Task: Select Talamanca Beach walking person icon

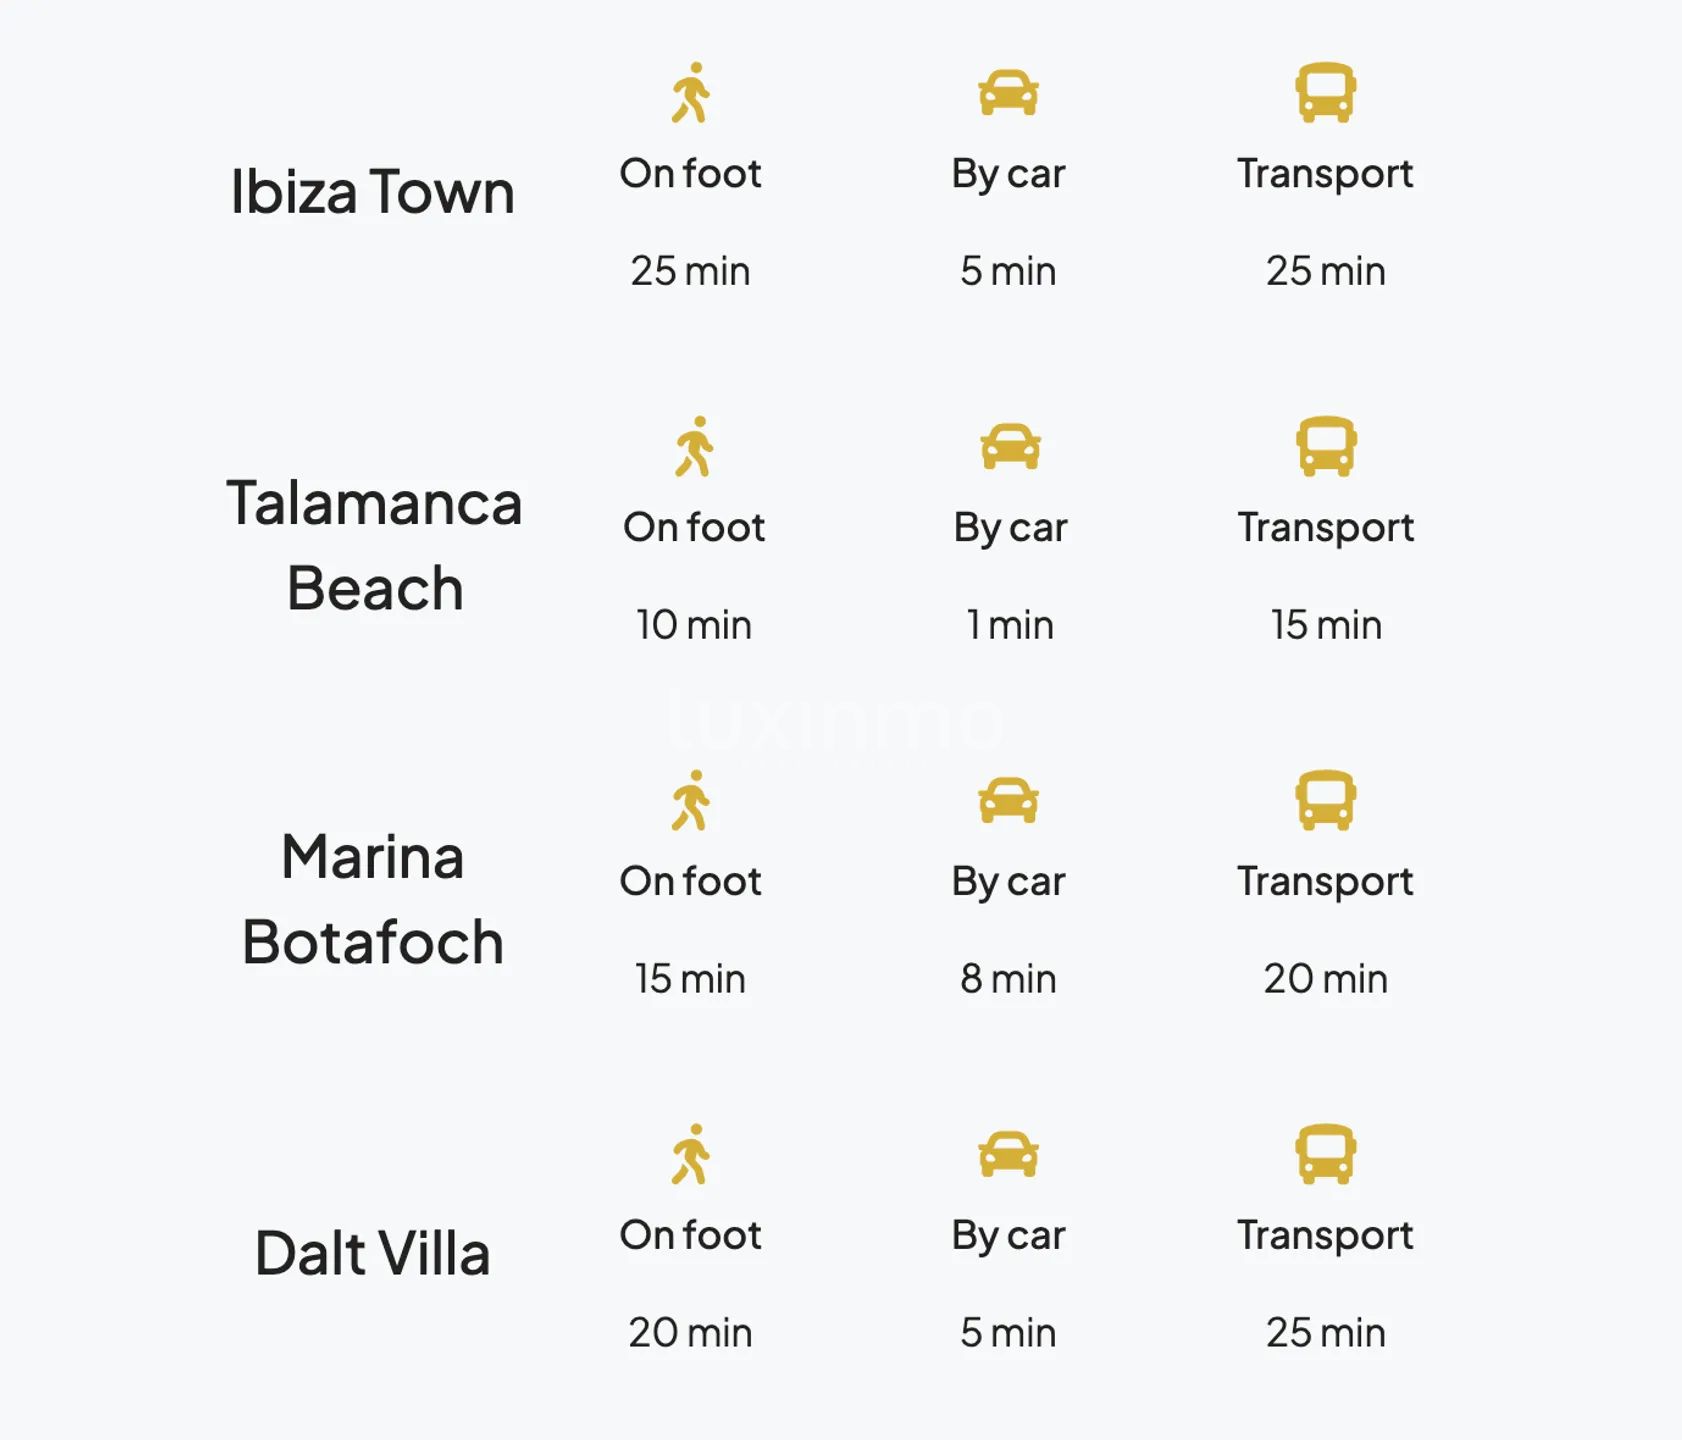Action: coord(694,447)
